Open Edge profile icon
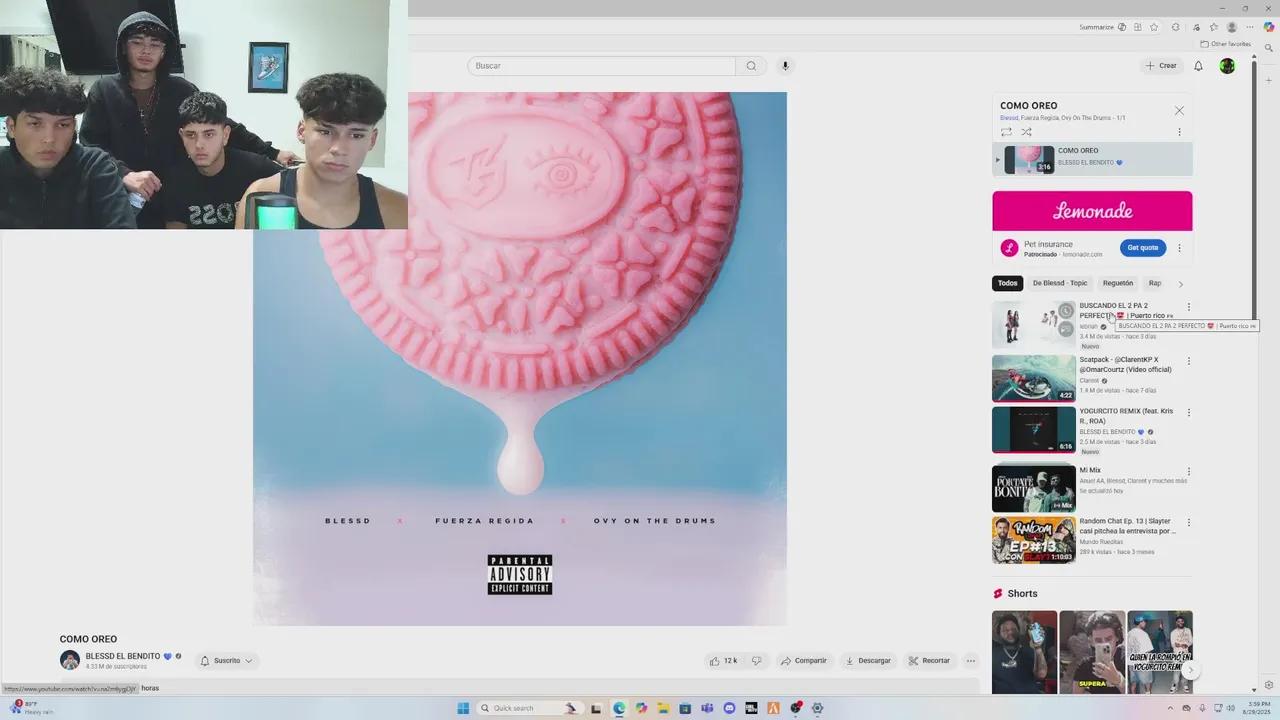This screenshot has height=720, width=1280. click(x=1232, y=27)
